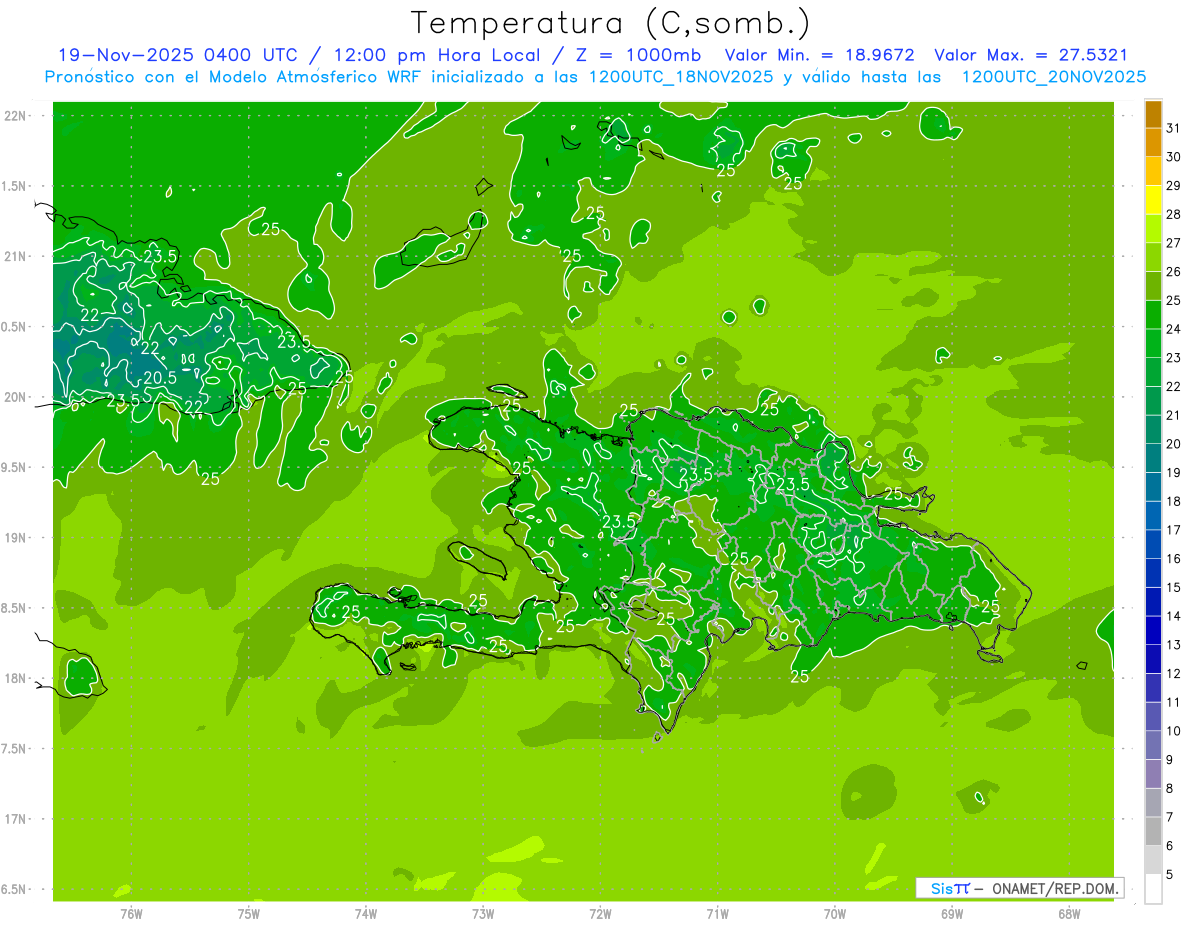The height and width of the screenshot is (927, 1200).
Task: Click the legend value '24'
Action: click(x=1173, y=329)
